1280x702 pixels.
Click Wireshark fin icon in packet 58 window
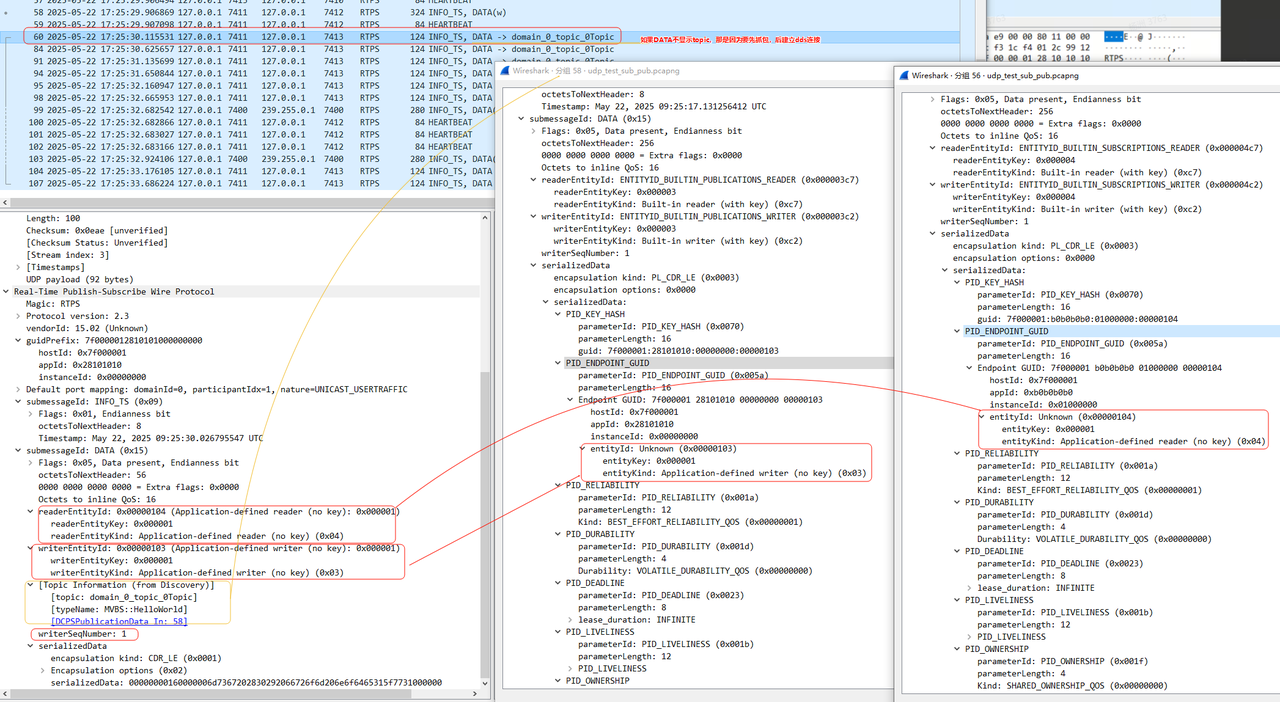(507, 72)
